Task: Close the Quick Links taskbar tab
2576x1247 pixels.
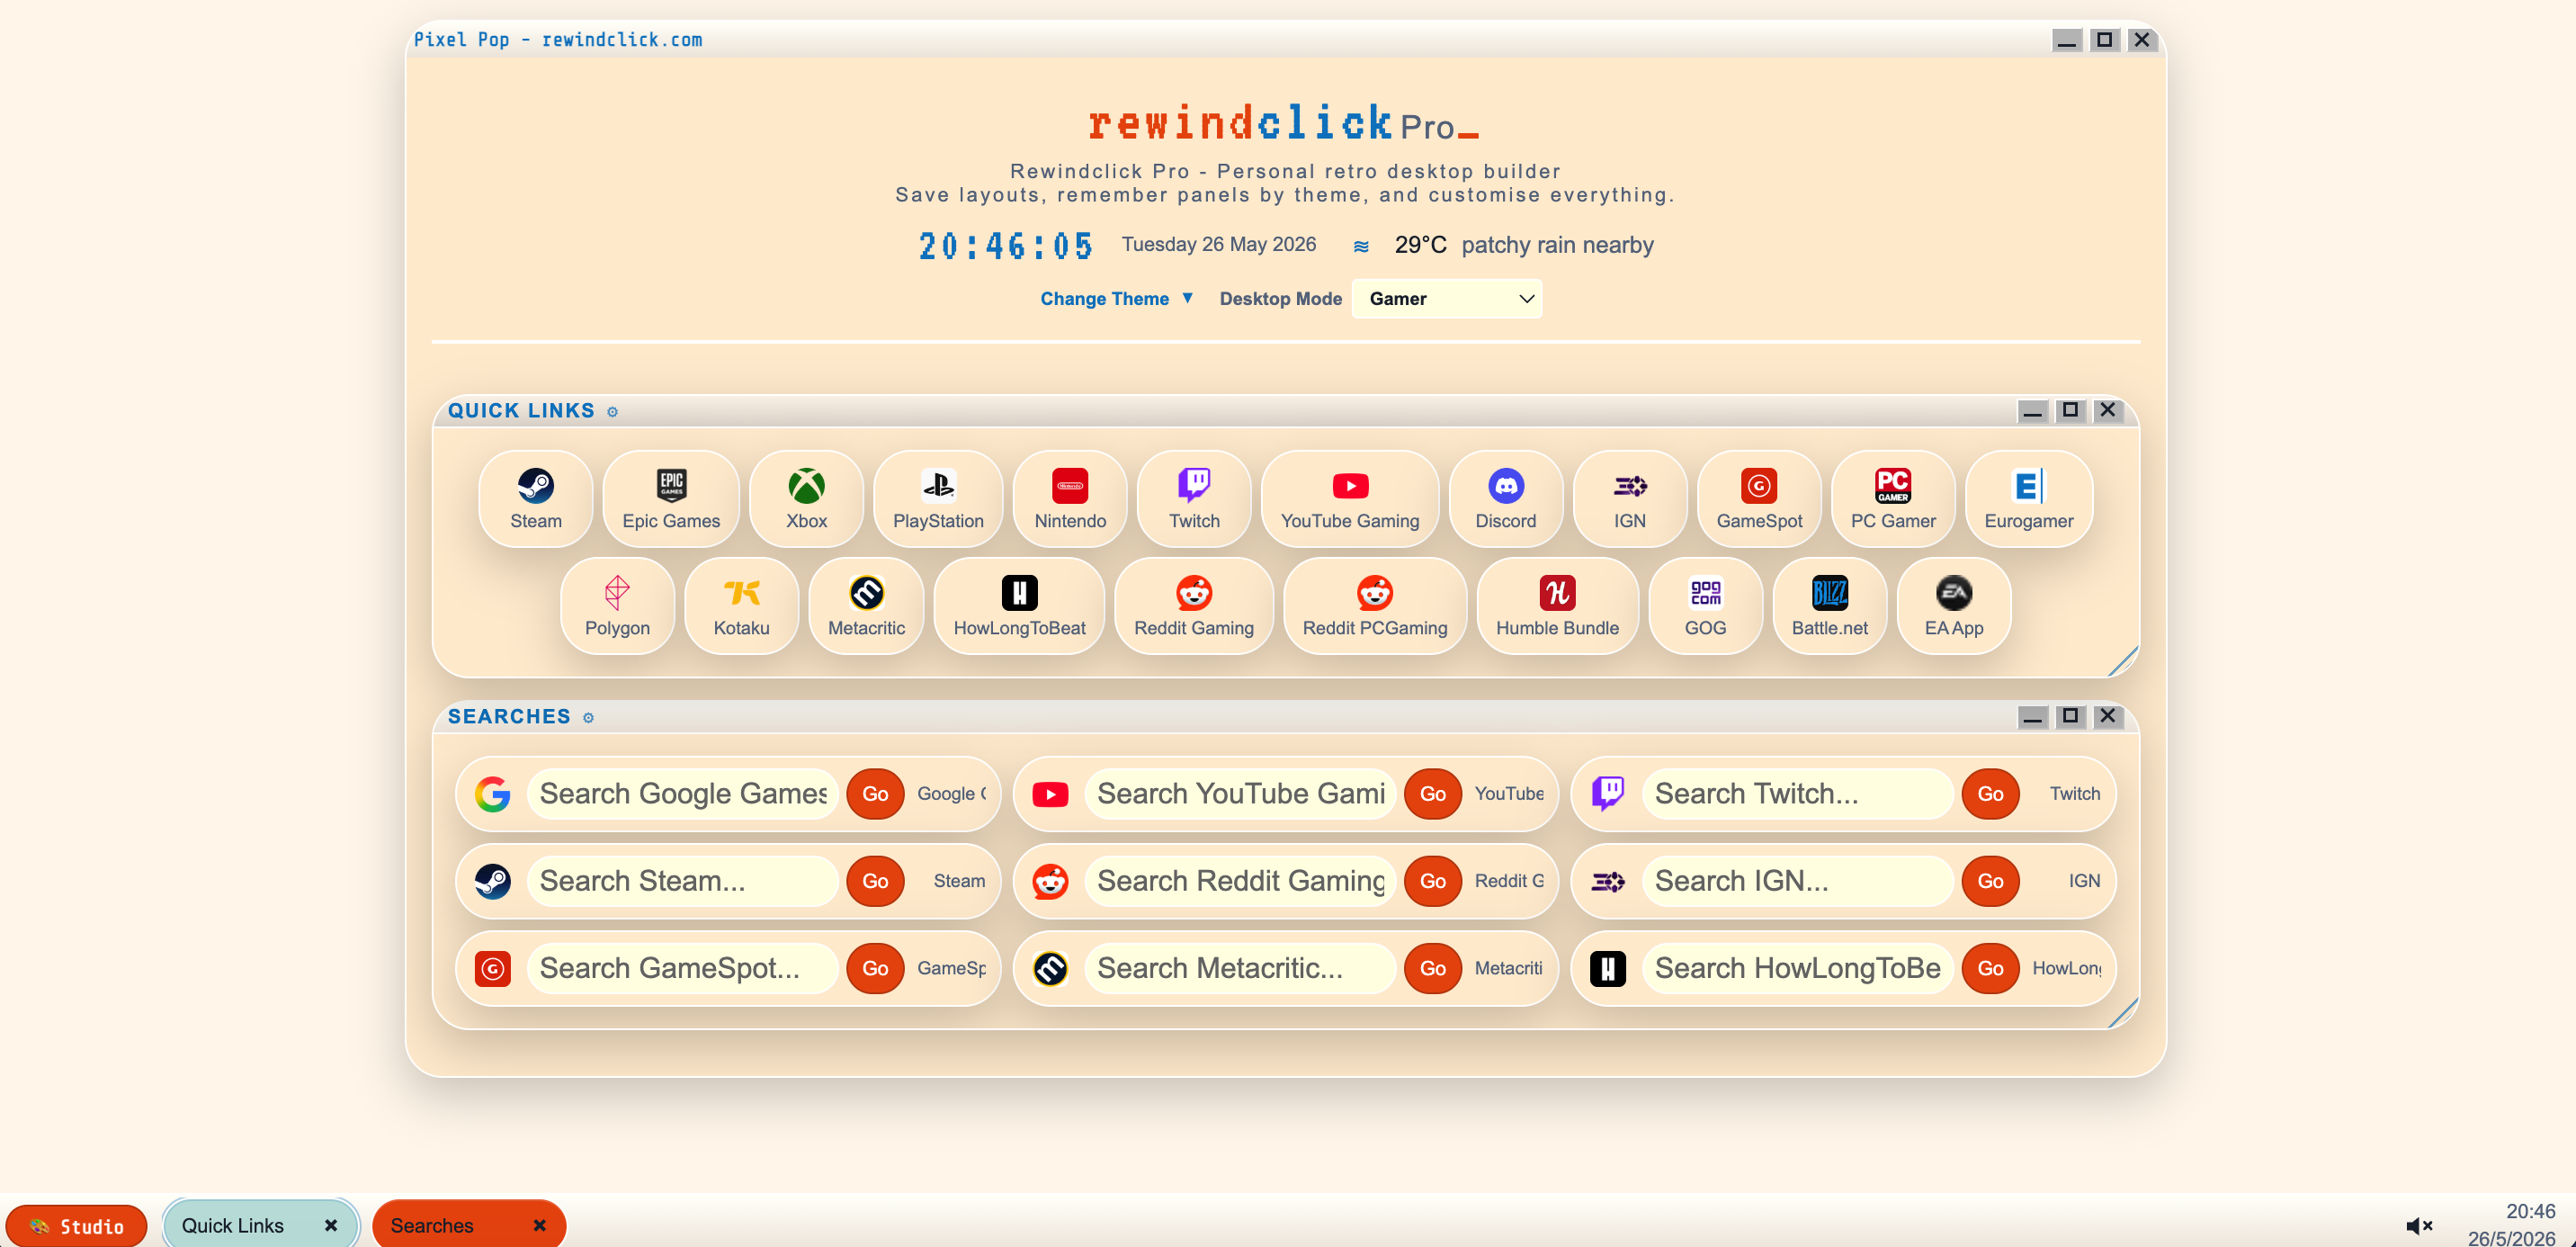Action: click(331, 1226)
